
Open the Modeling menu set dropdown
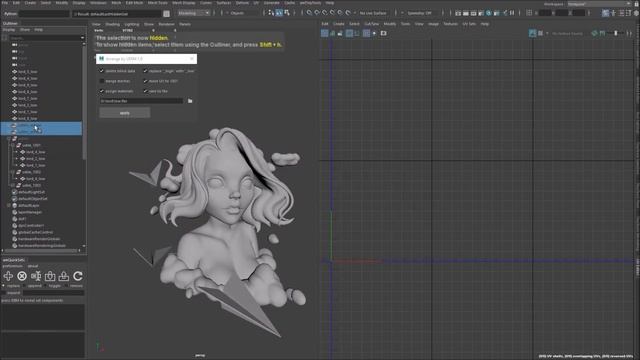[x=194, y=13]
